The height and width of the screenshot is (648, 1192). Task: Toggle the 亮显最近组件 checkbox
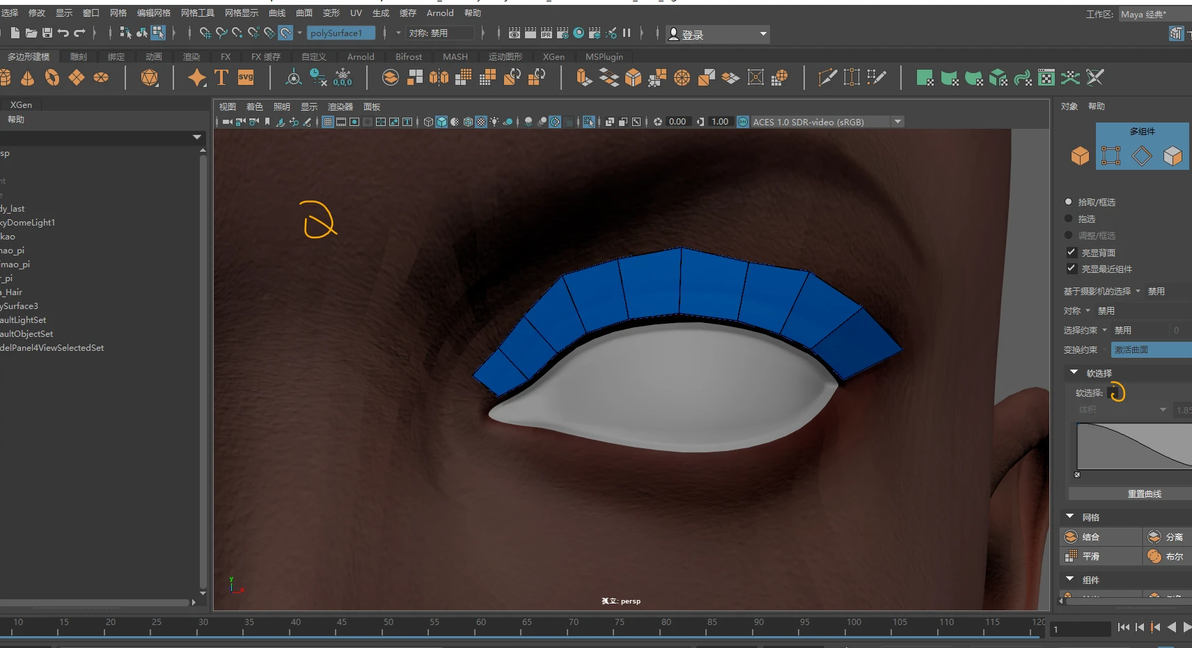coord(1071,269)
